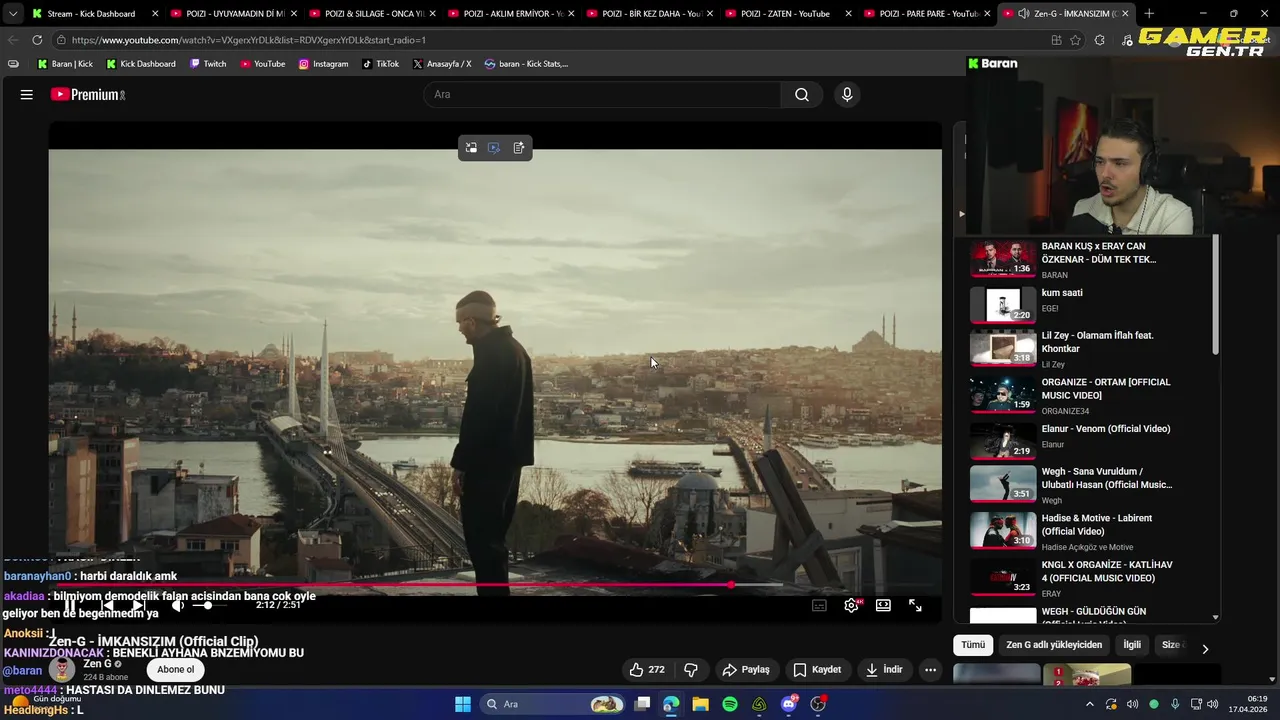The height and width of the screenshot is (720, 1280).
Task: Open browser extensions puzzle icon
Action: (x=1099, y=40)
